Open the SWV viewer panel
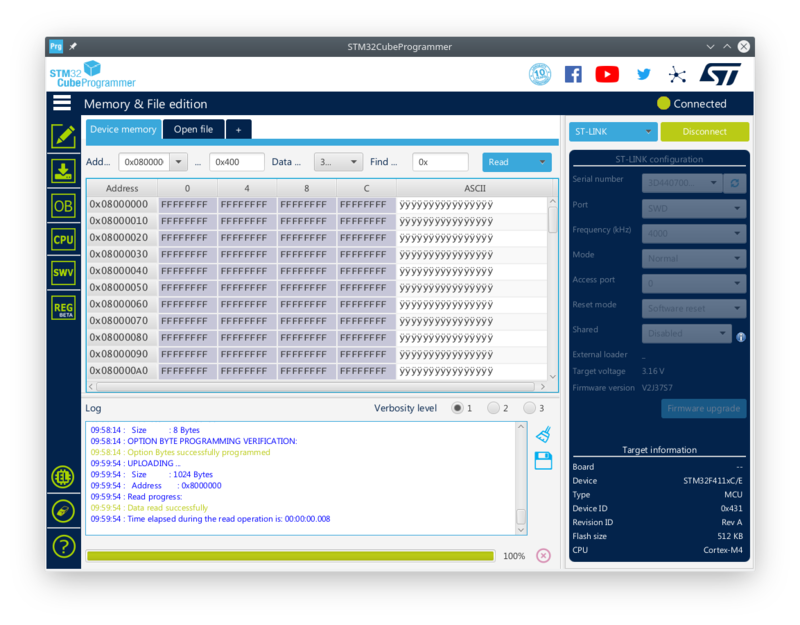The image size is (800, 625). [x=63, y=273]
